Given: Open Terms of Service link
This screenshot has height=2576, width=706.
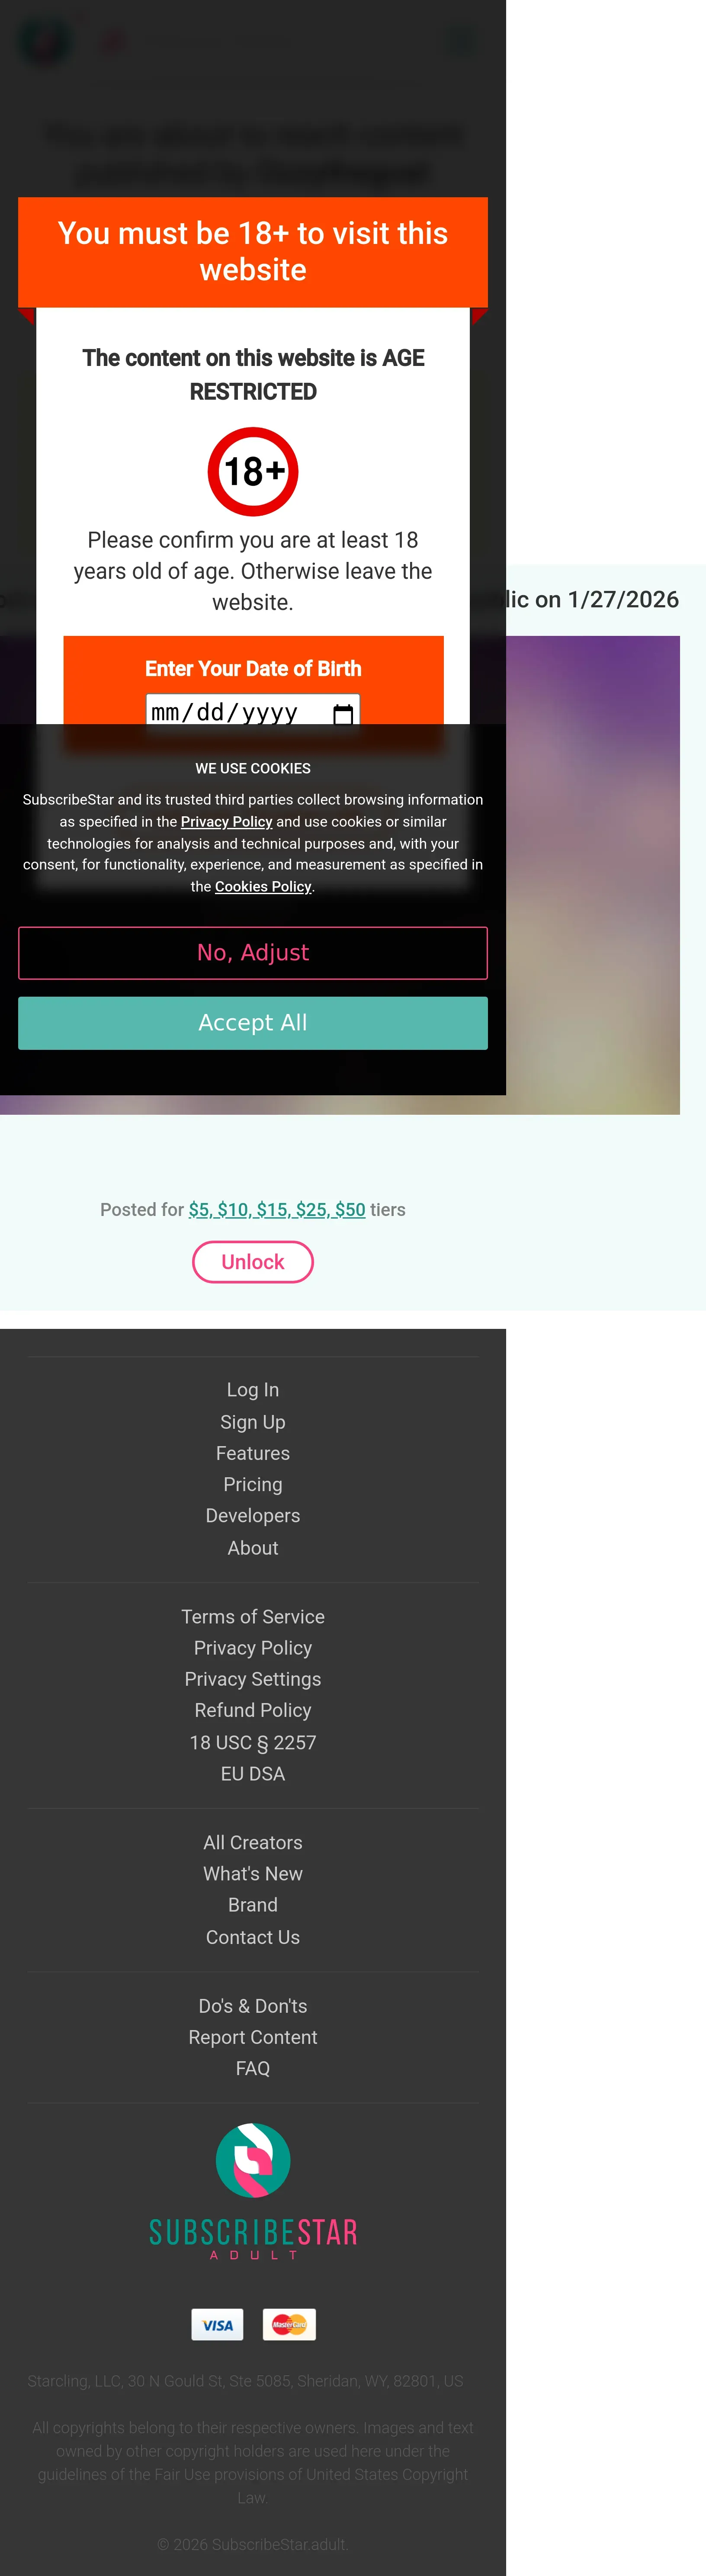Looking at the screenshot, I should pyautogui.click(x=253, y=1617).
